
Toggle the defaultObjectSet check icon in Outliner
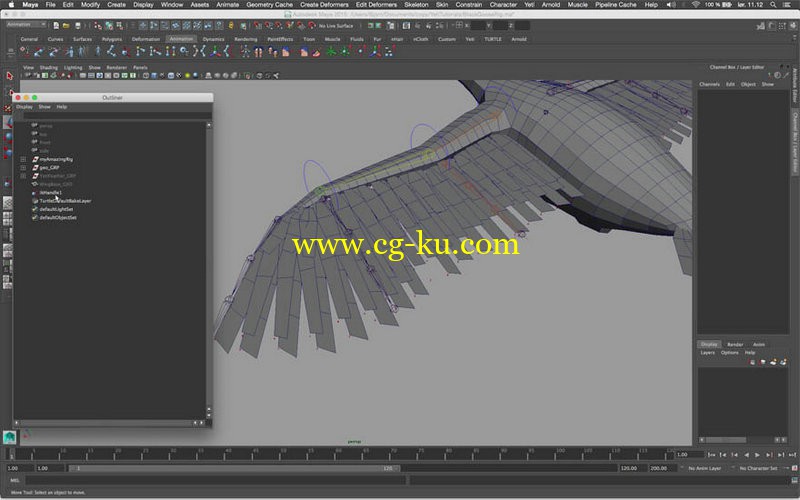(x=35, y=217)
